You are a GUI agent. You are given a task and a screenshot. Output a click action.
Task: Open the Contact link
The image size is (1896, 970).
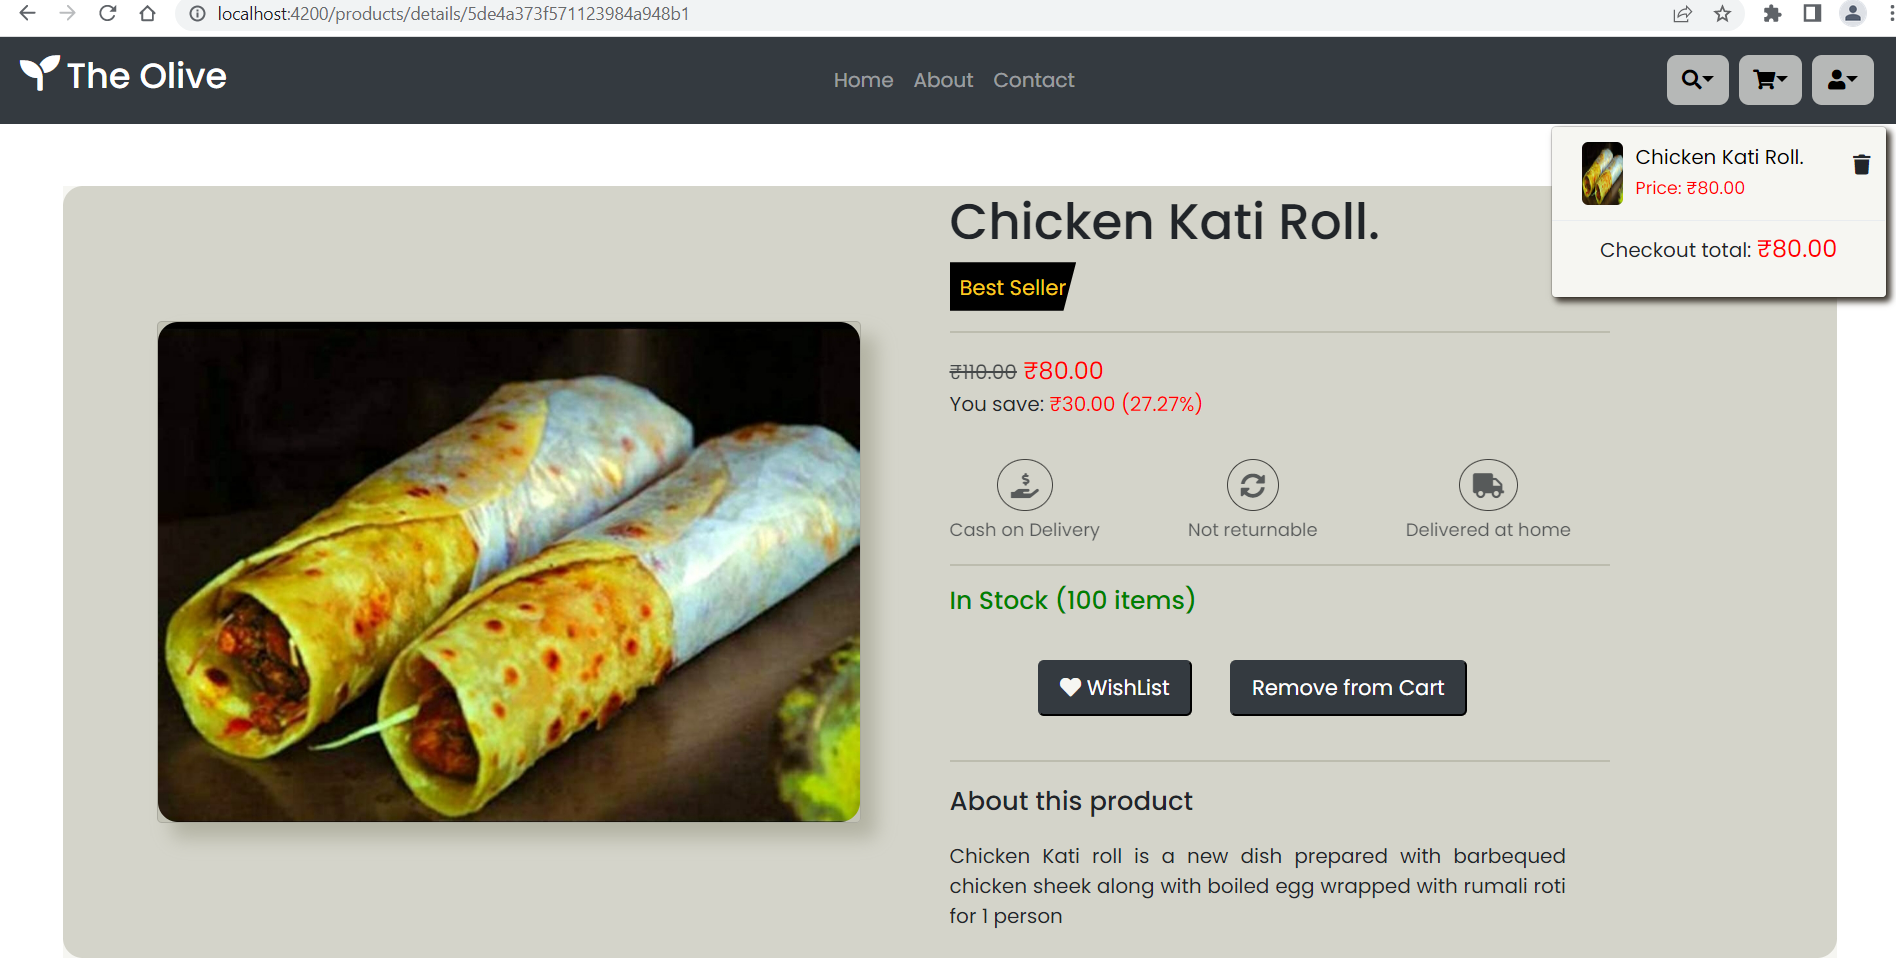pyautogui.click(x=1033, y=80)
